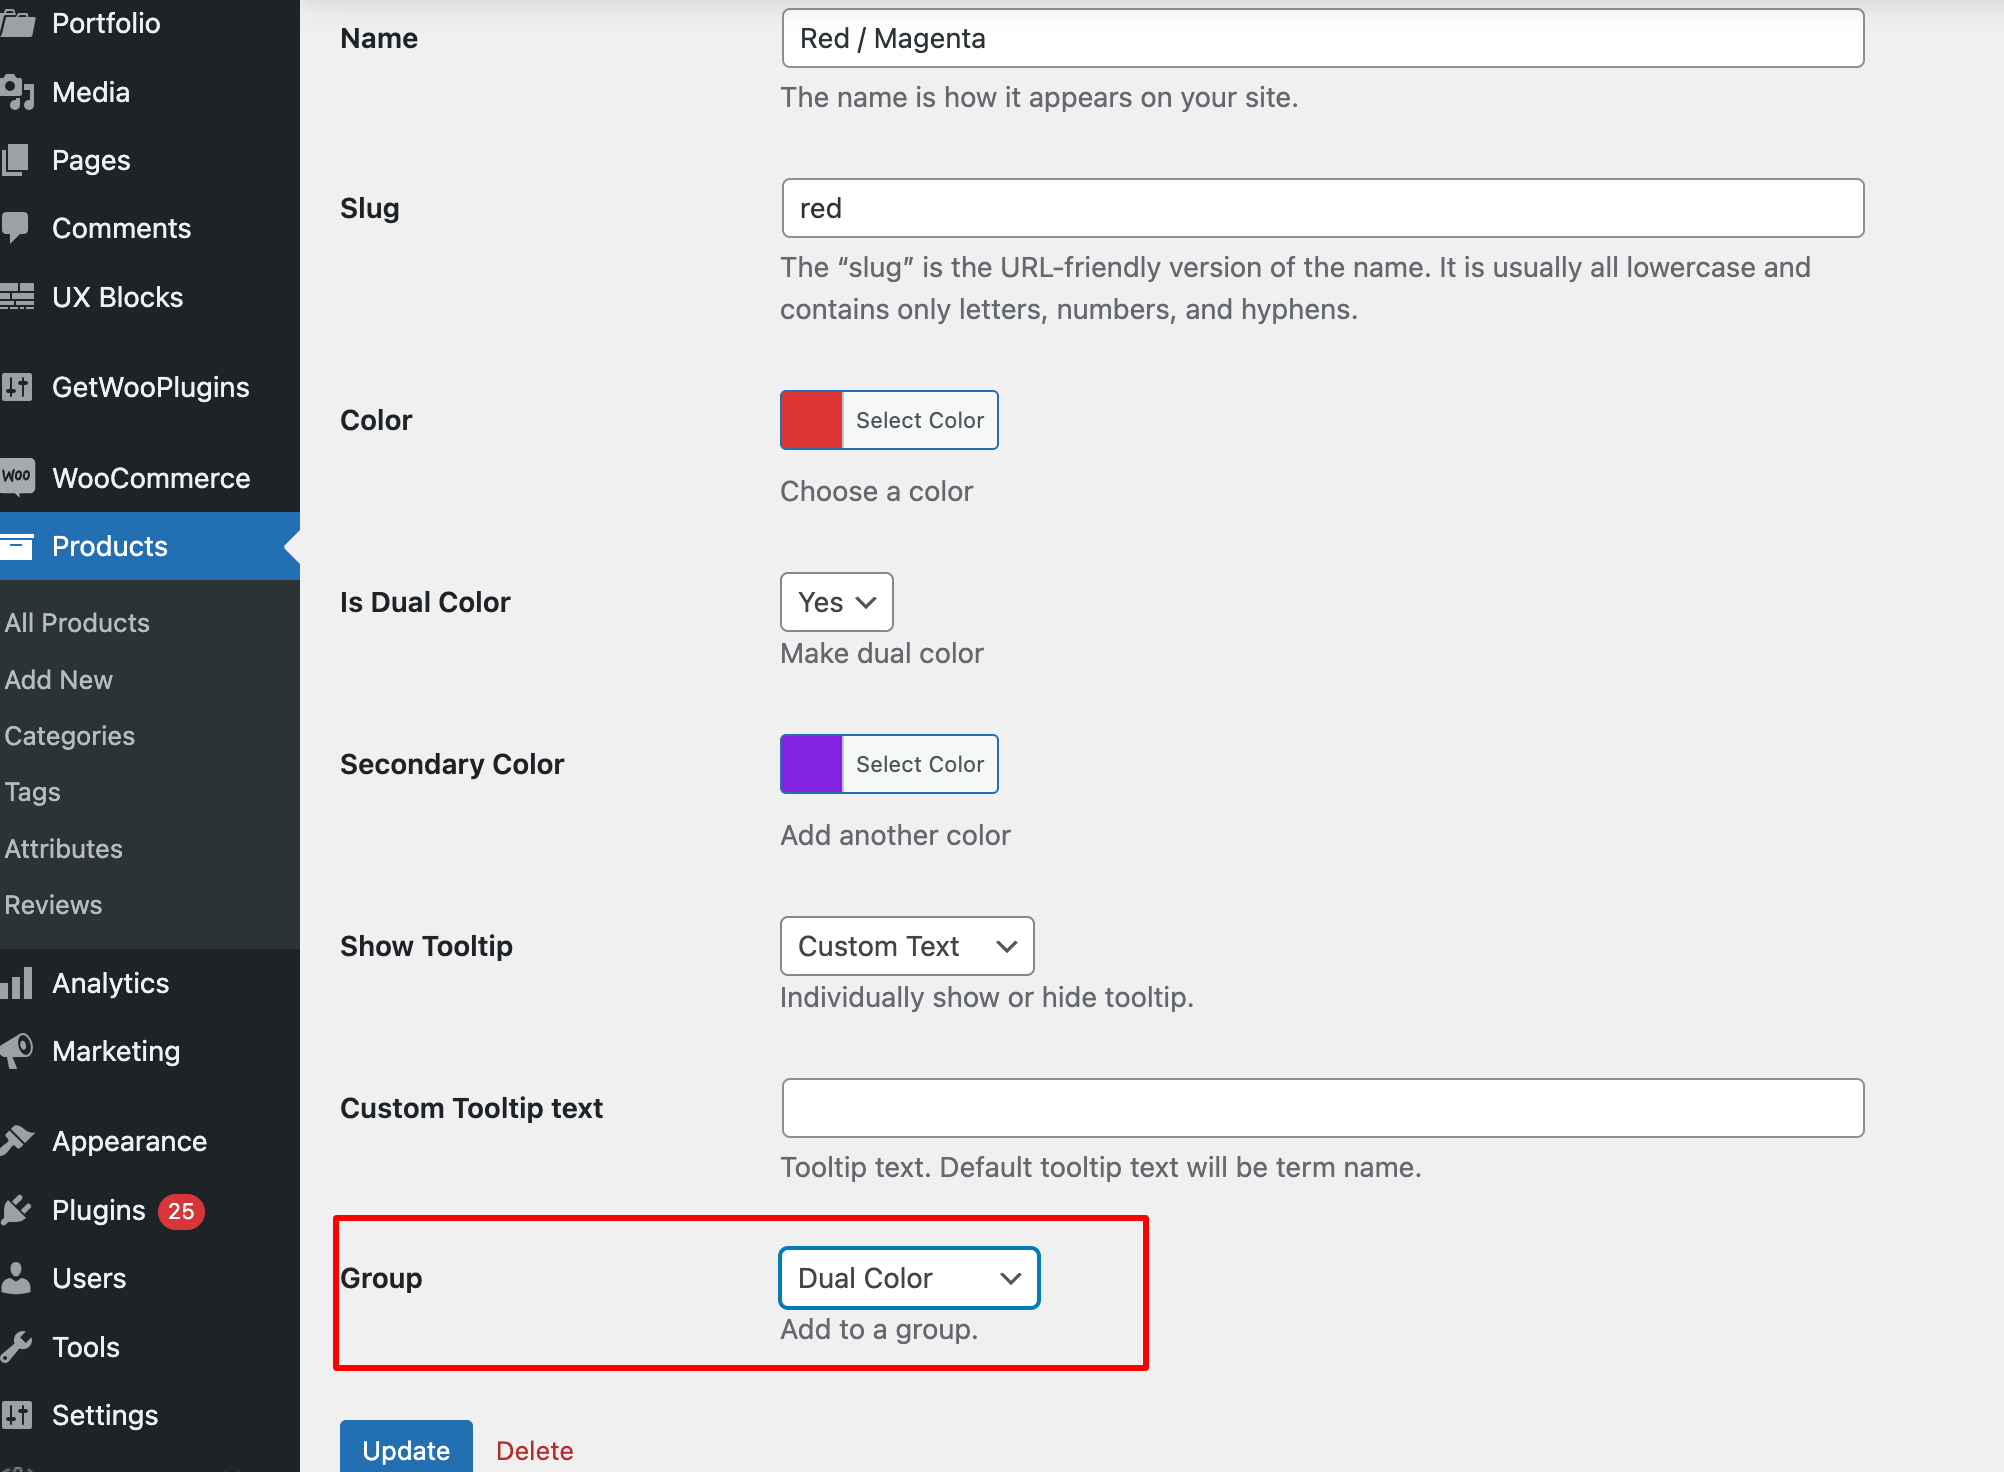The image size is (2004, 1472).
Task: Click the Delete link
Action: pos(534,1450)
